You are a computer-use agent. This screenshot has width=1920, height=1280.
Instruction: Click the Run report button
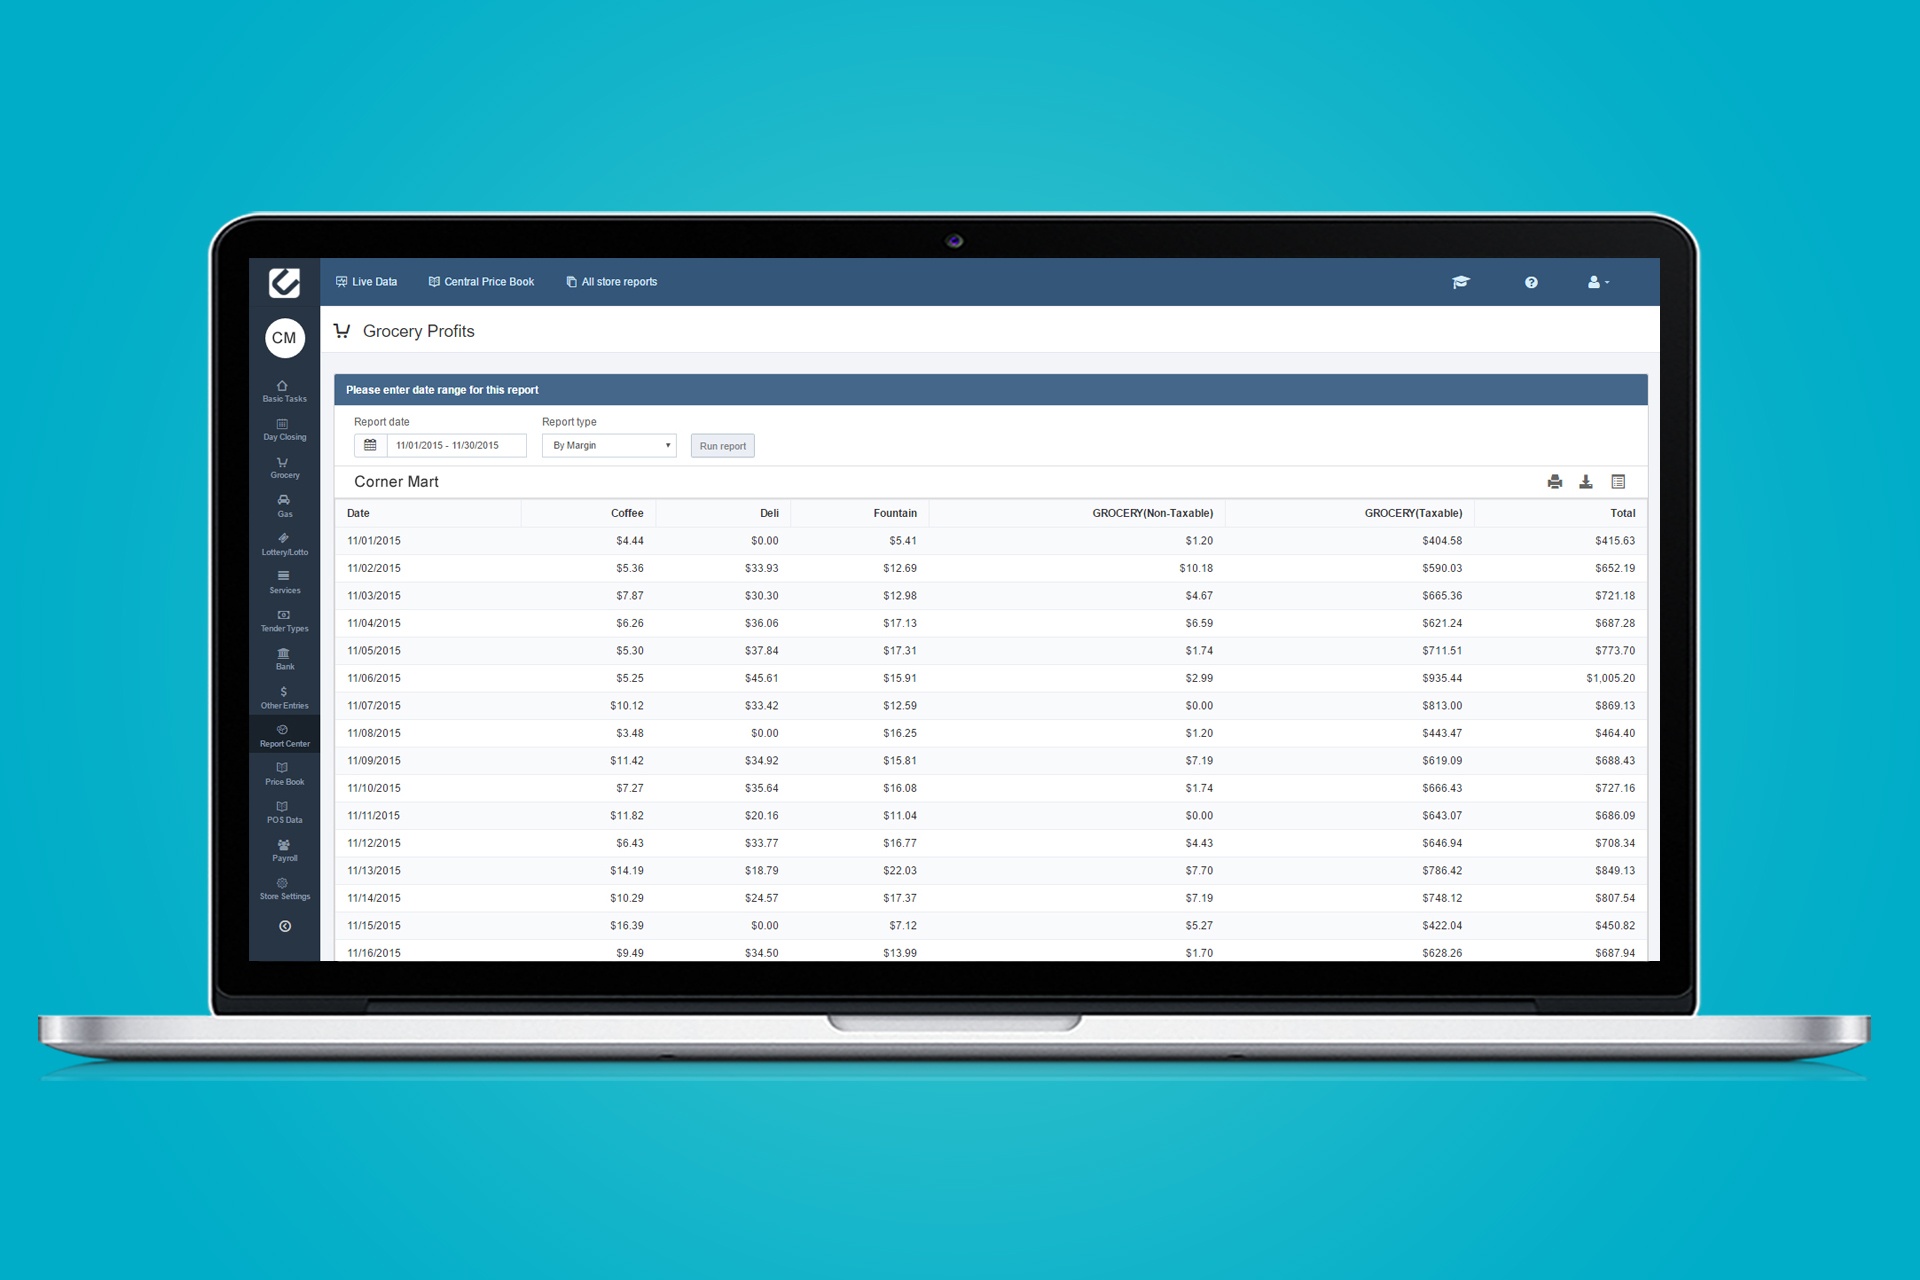722,446
